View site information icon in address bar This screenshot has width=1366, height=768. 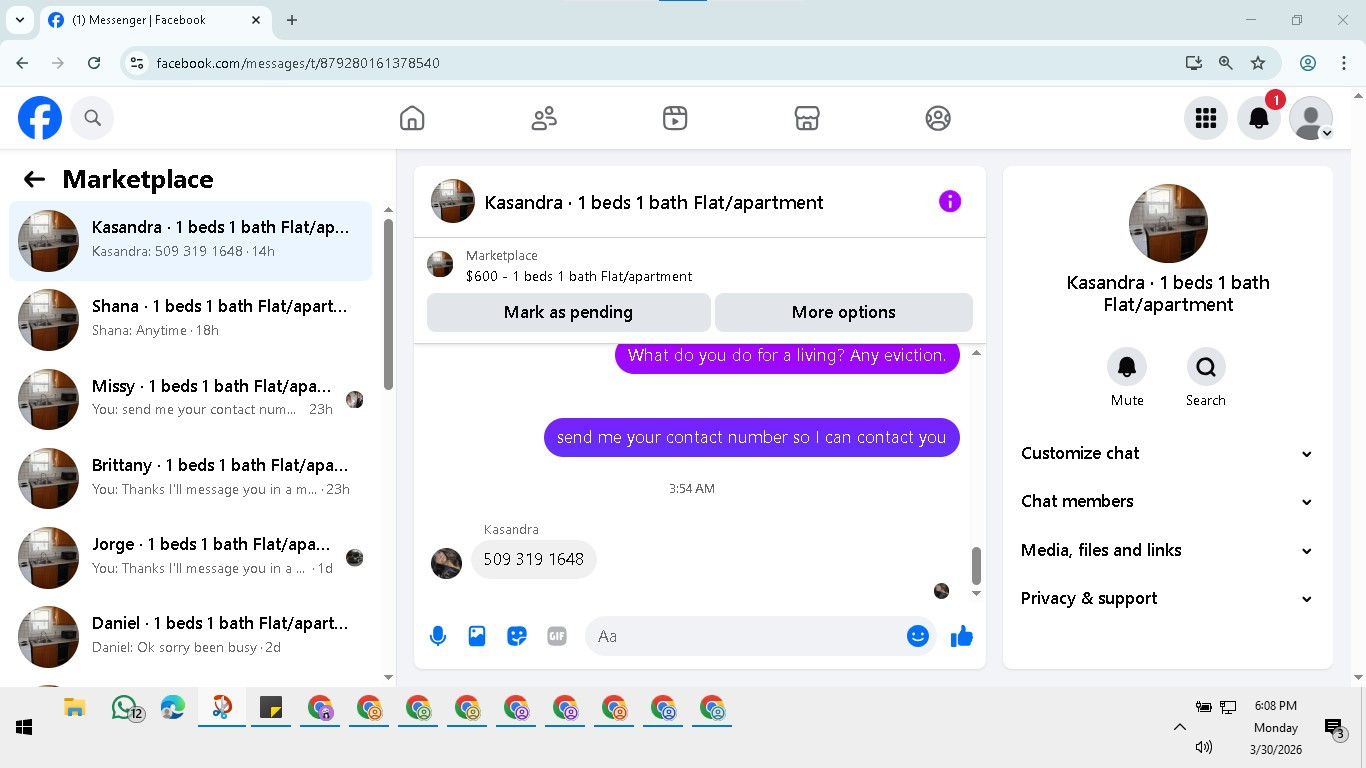point(138,63)
